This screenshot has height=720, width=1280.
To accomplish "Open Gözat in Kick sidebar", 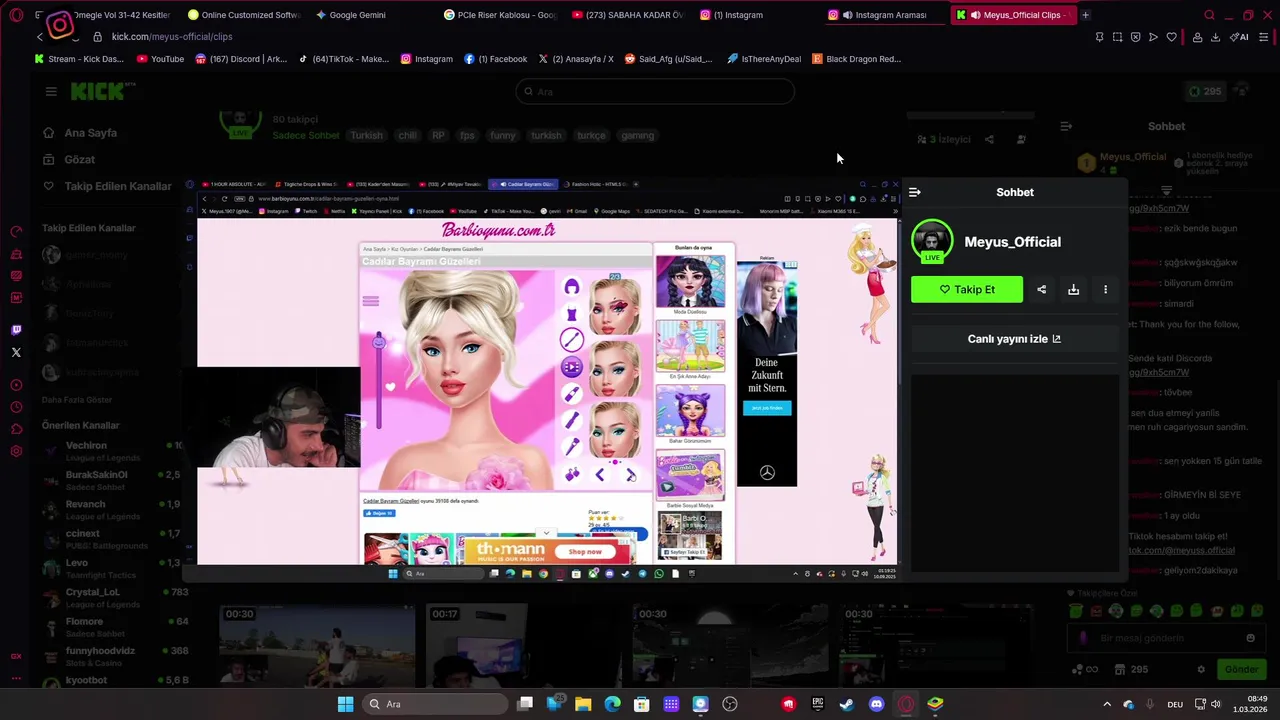I will click(68, 160).
